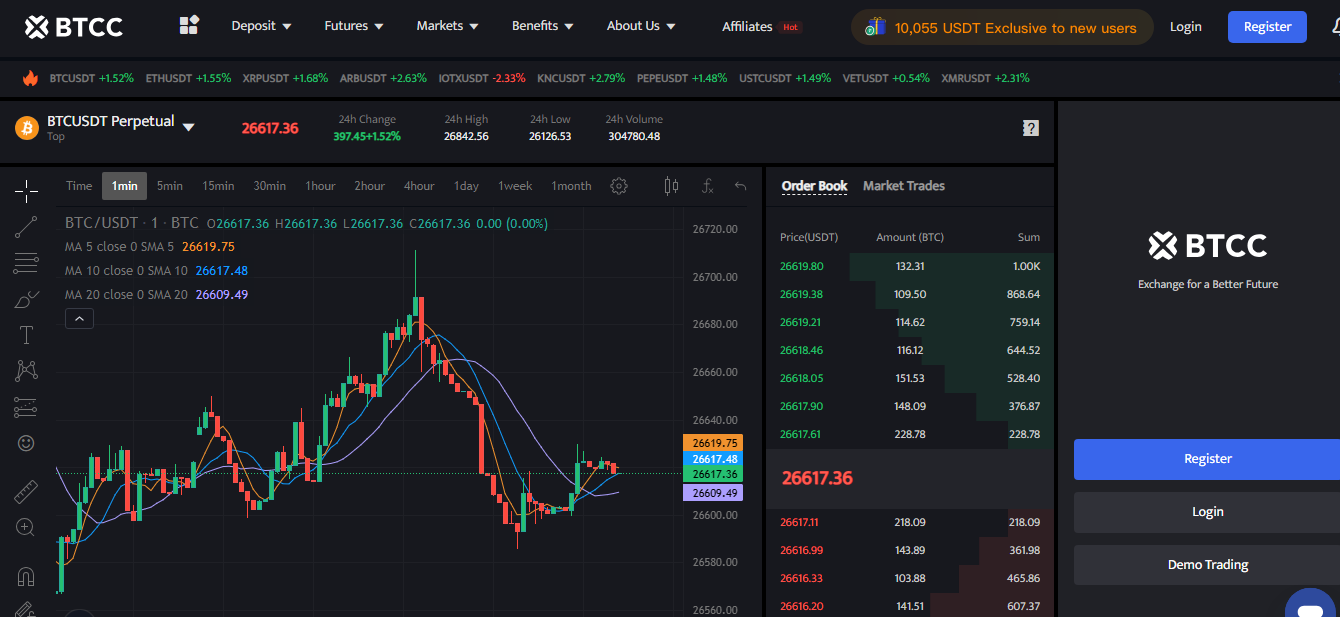The image size is (1340, 617).
Task: Open the chat support widget
Action: 1310,603
